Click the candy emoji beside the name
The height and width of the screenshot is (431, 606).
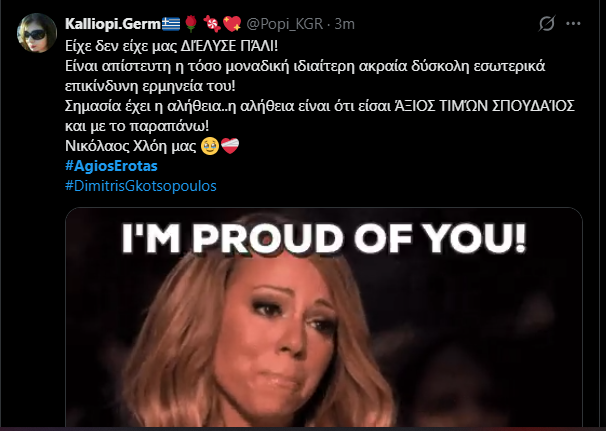[212, 24]
